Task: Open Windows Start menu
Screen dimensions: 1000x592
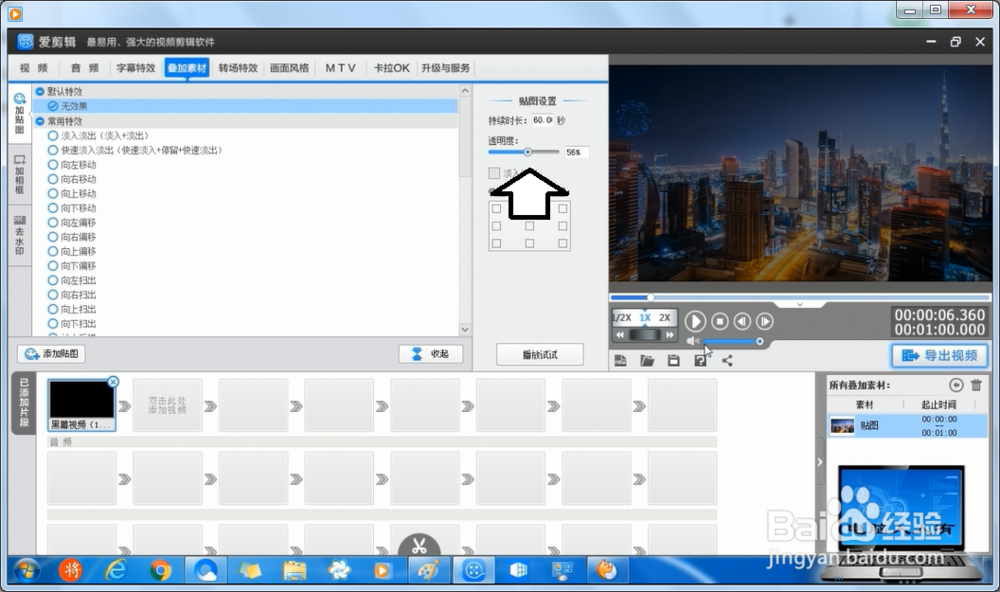Action: (x=26, y=570)
